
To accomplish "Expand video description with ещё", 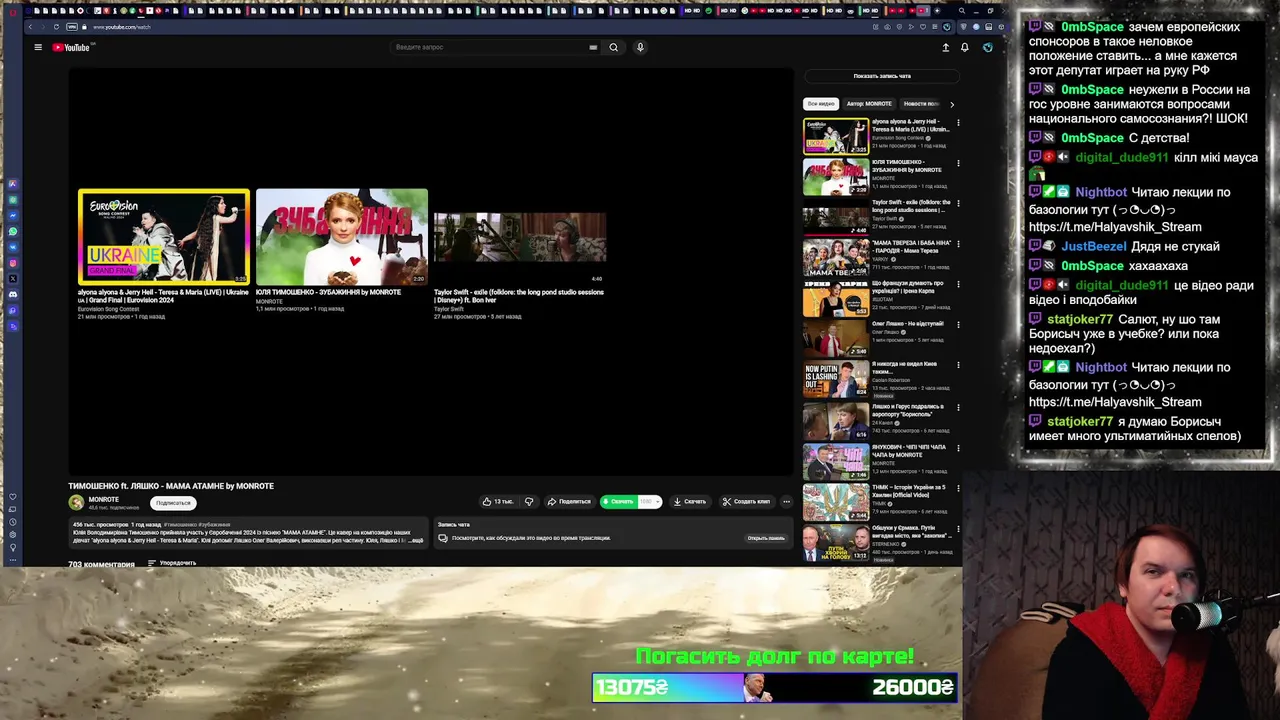I will 416,540.
